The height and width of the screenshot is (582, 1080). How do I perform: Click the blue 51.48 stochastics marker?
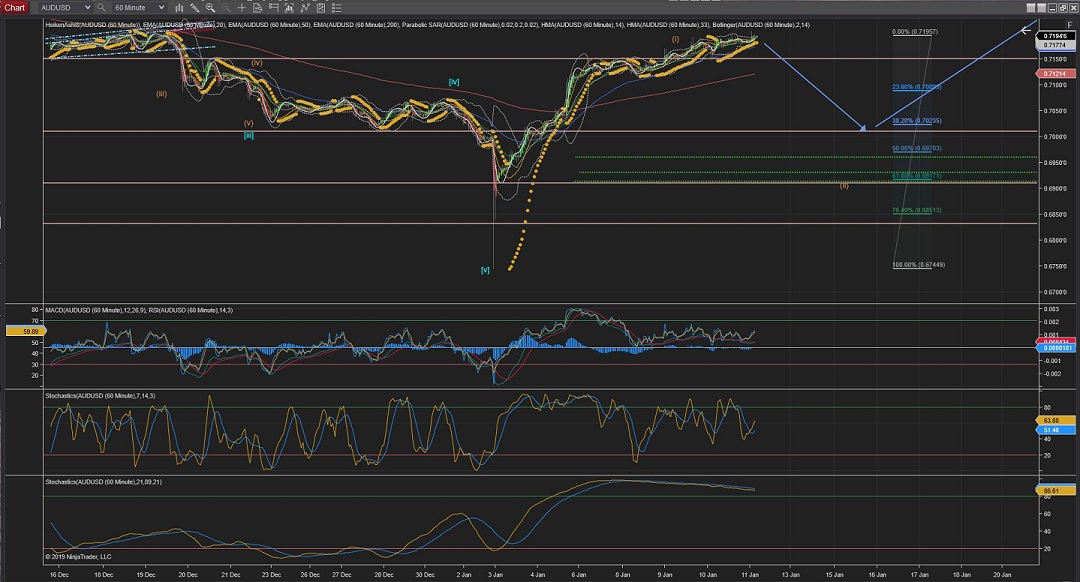(1055, 430)
